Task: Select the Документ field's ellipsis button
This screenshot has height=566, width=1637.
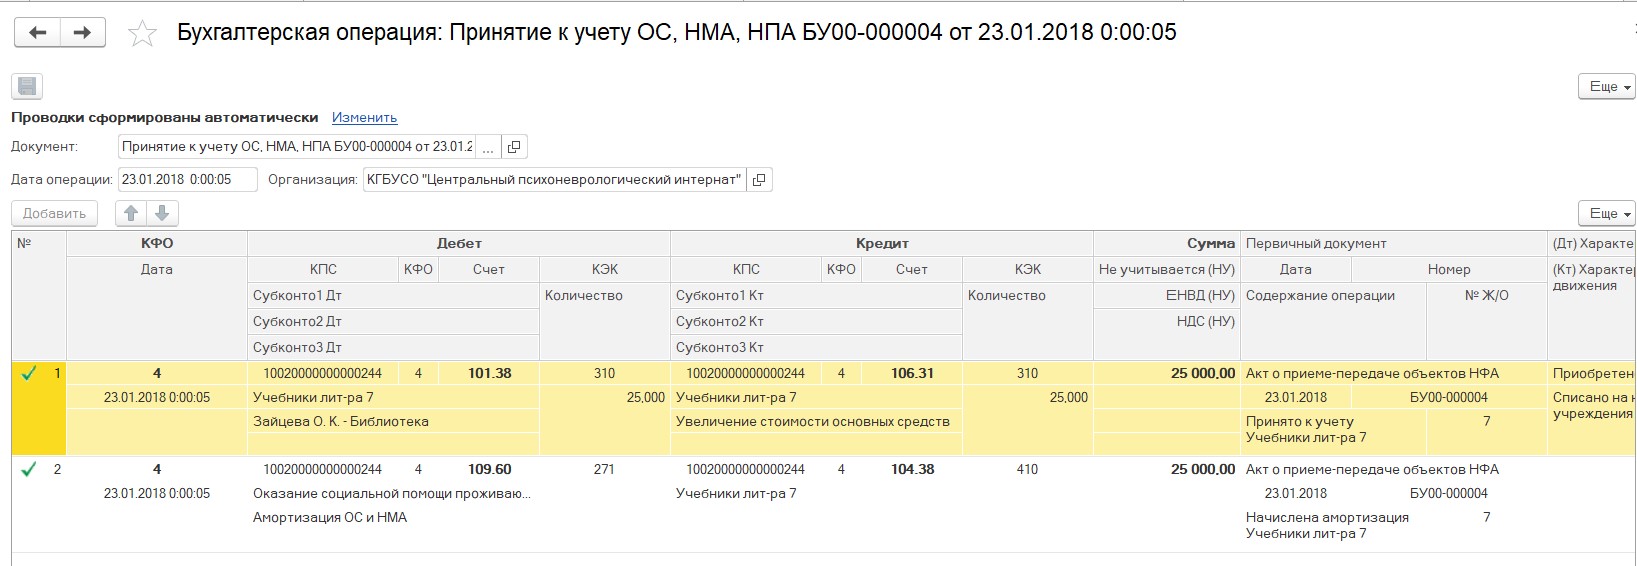Action: point(488,147)
